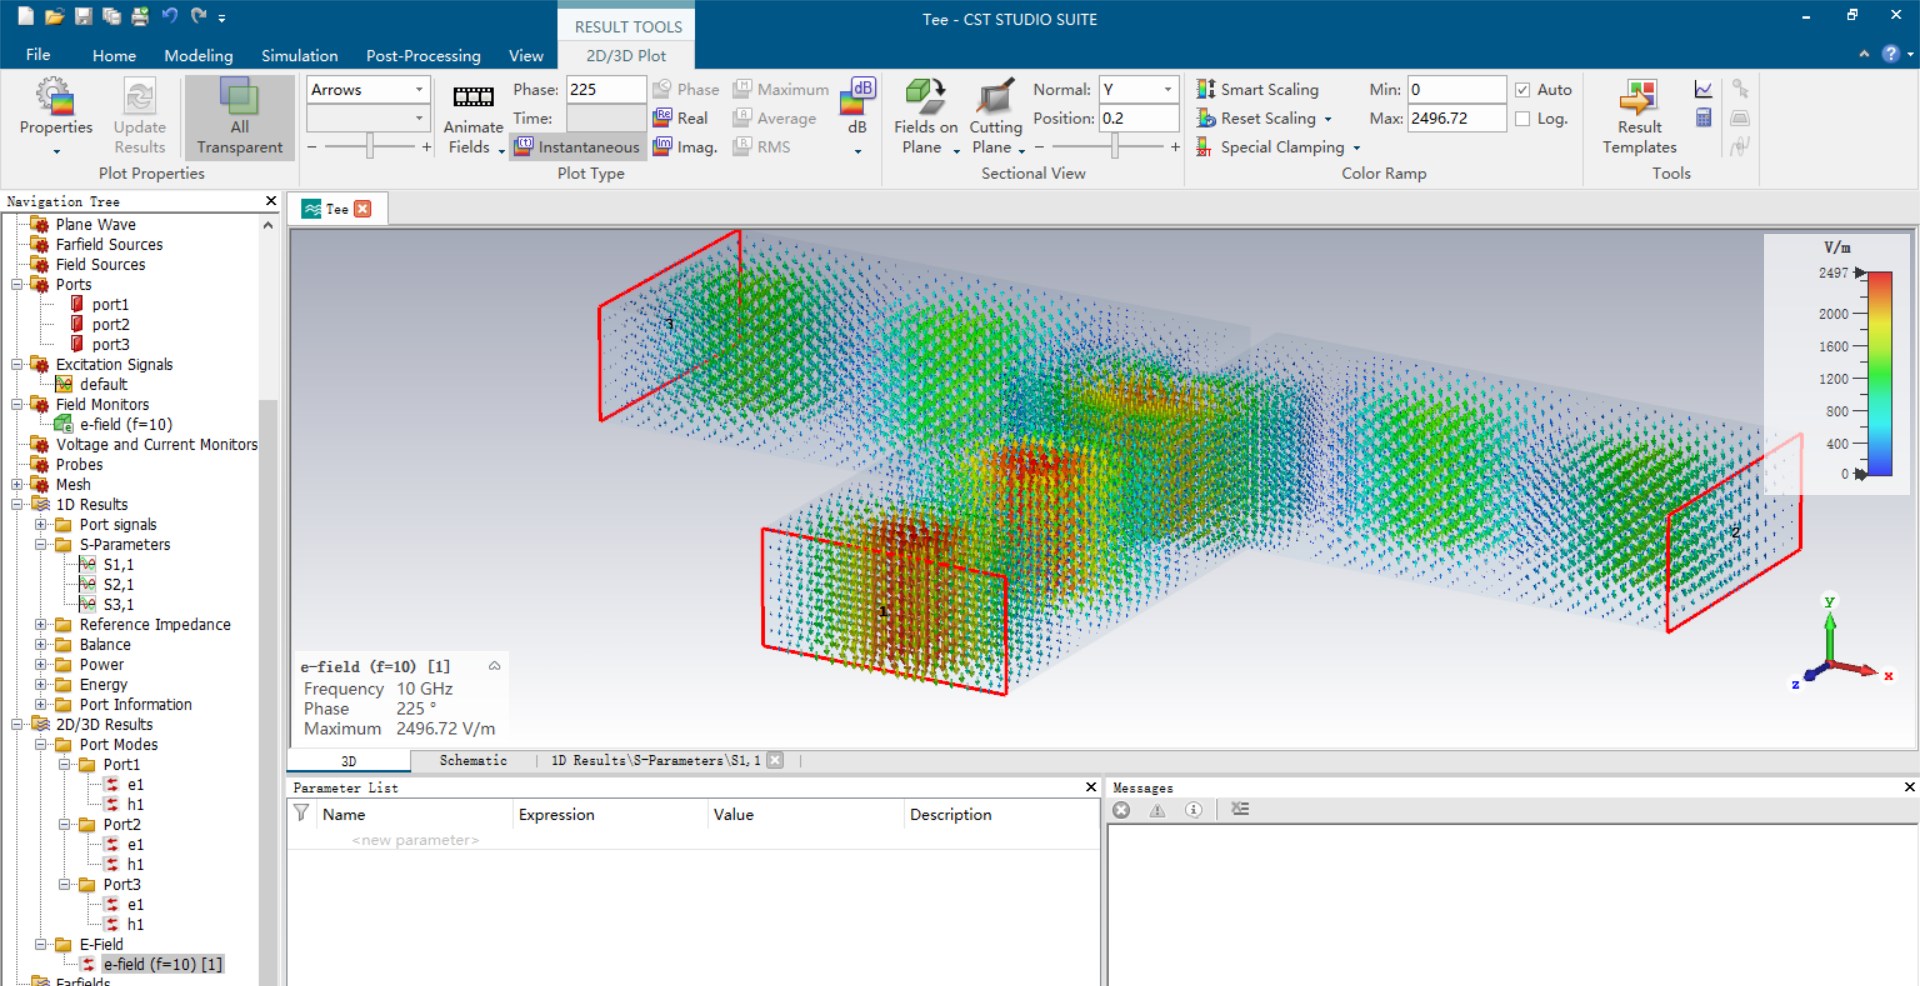Expand the Port signals folder
Screen dimensions: 1920x986
40,525
